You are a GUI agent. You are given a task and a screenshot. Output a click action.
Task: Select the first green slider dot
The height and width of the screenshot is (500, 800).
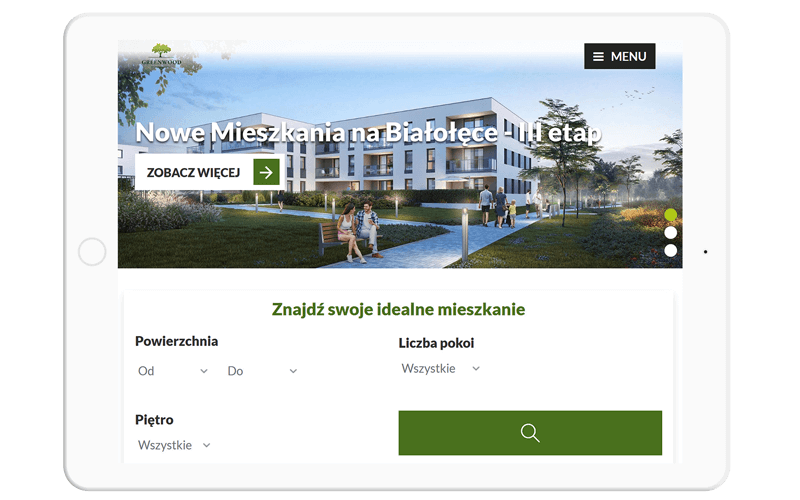point(671,215)
